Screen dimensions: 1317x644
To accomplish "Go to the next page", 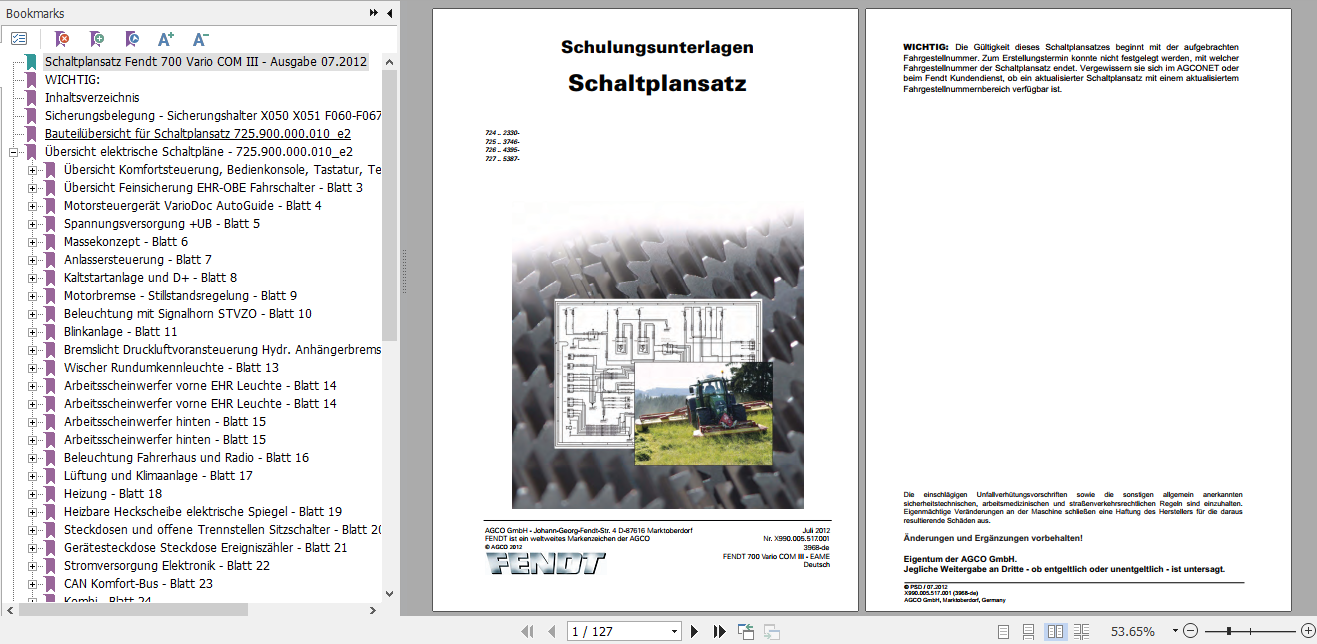I will 695,631.
